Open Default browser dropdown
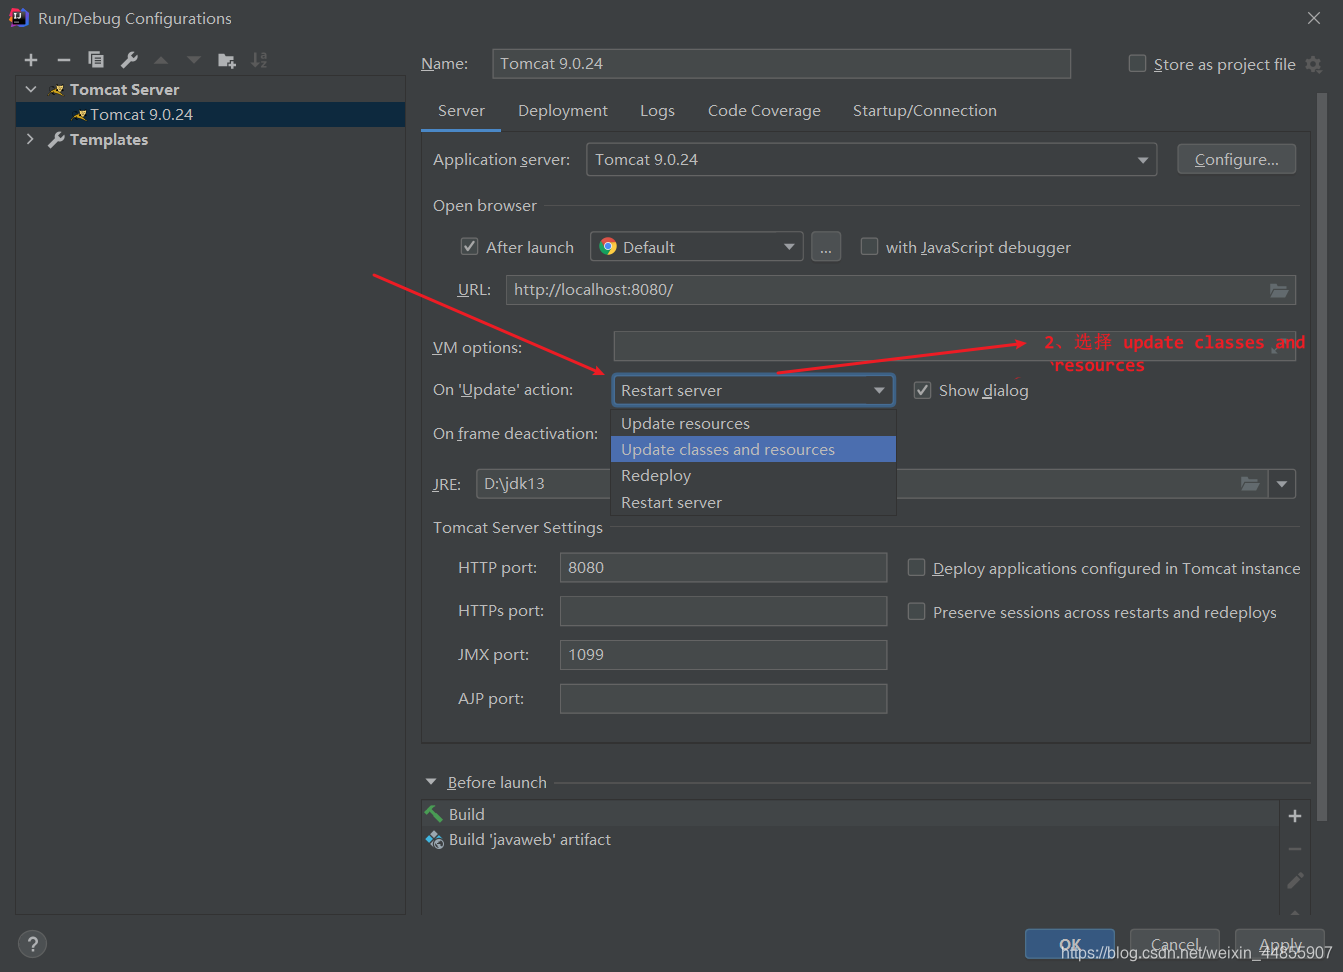The image size is (1343, 972). click(697, 247)
